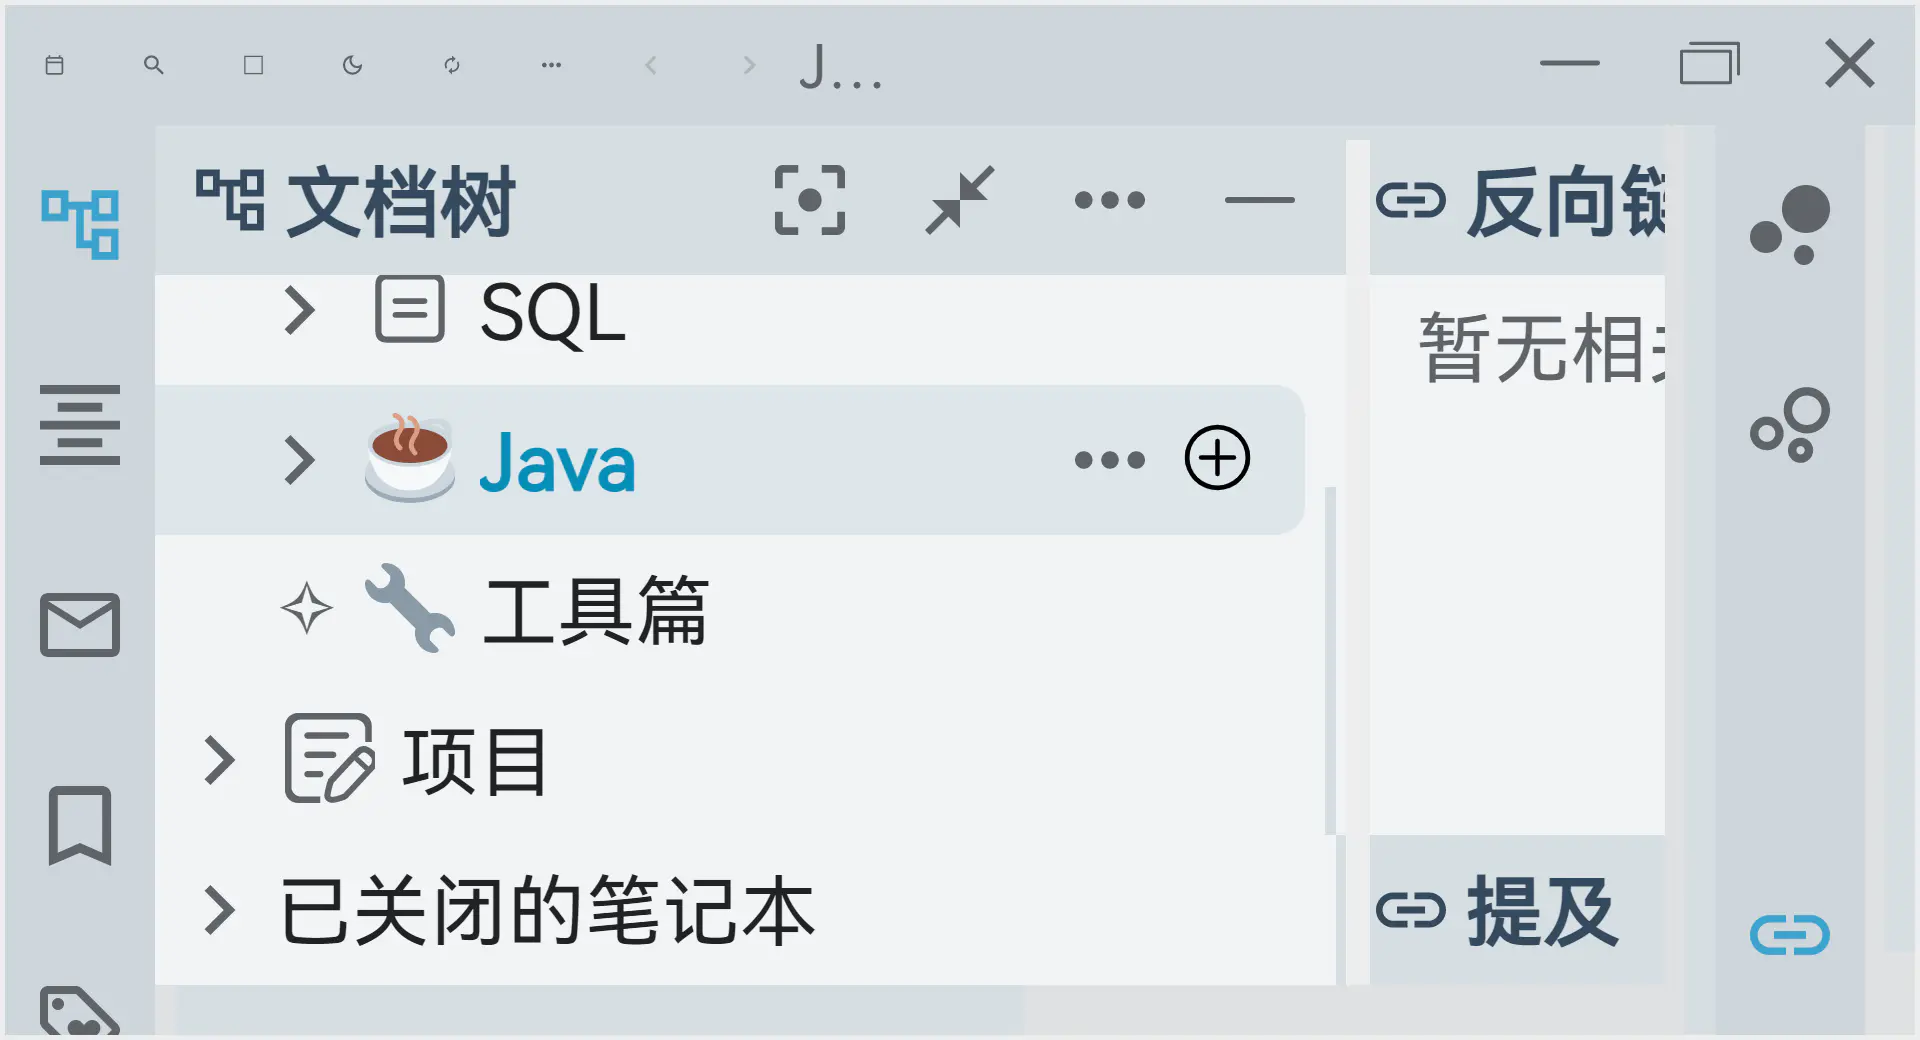Open the 文档树 panel more options menu
The height and width of the screenshot is (1040, 1920).
[1110, 200]
